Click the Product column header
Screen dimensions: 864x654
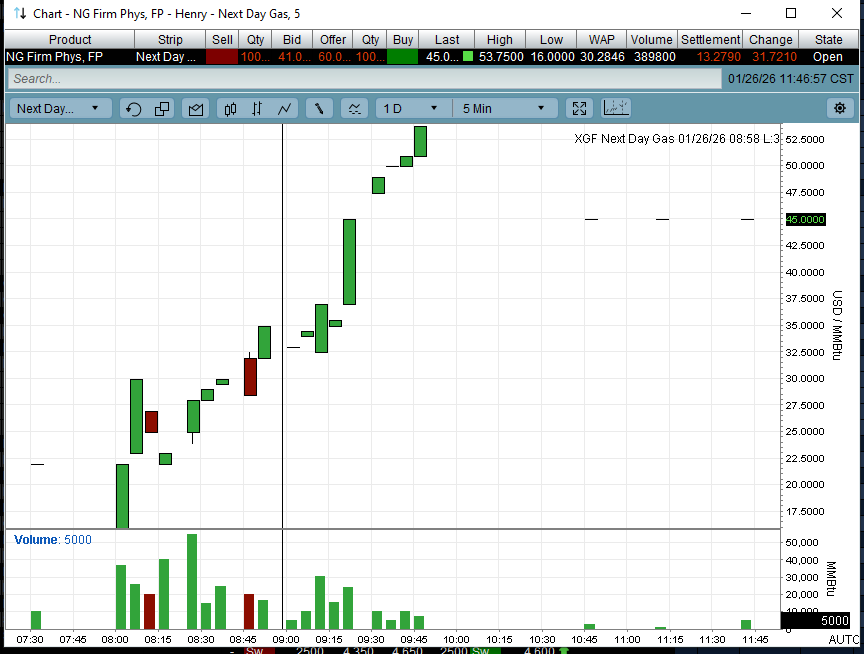[70, 40]
